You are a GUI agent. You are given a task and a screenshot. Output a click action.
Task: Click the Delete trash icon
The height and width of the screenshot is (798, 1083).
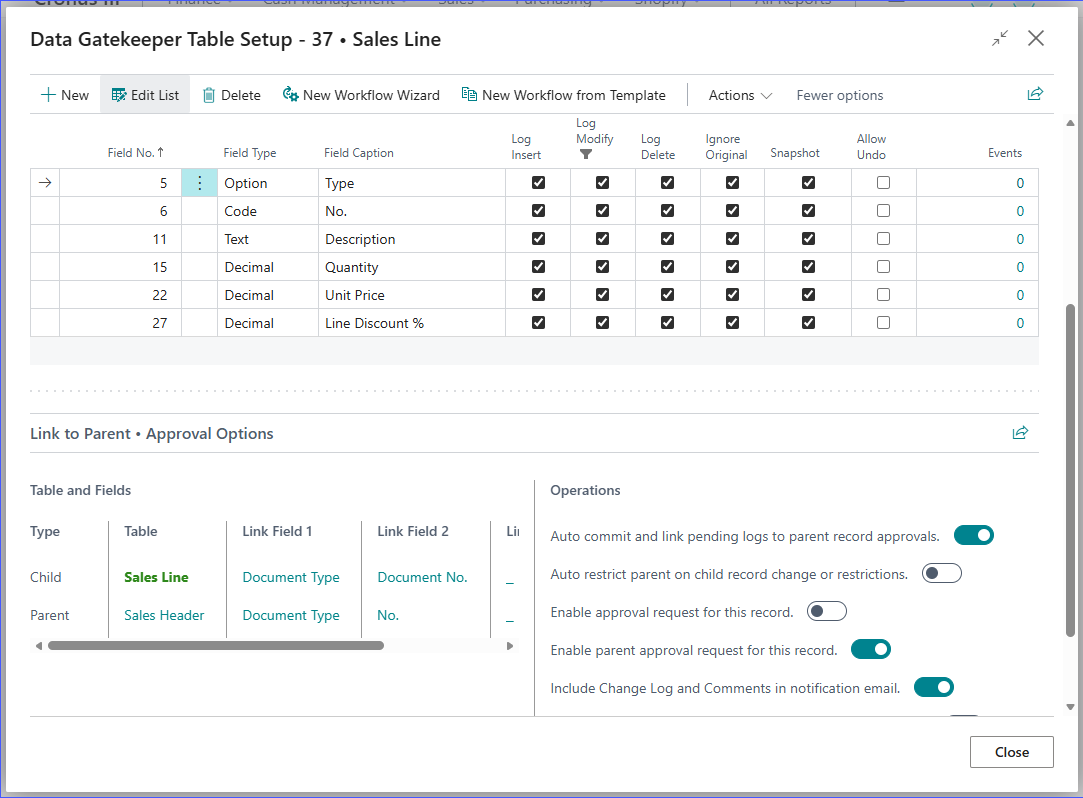[x=209, y=95]
